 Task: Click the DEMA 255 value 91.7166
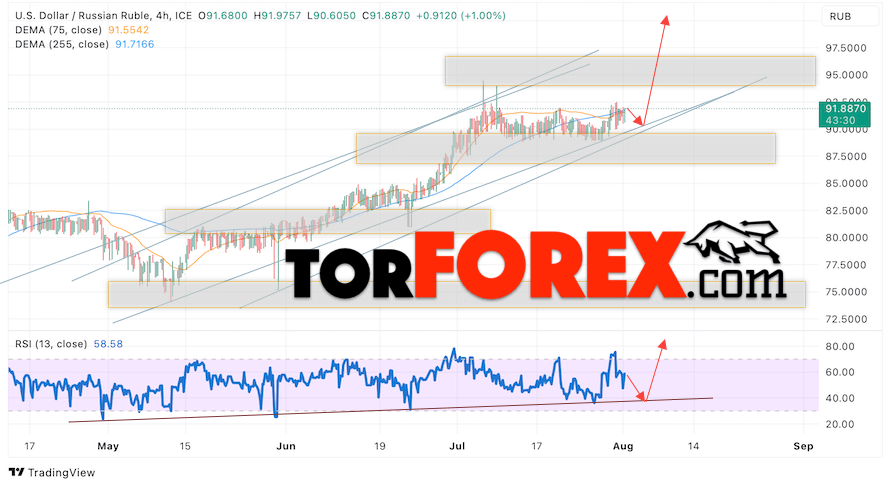pos(135,44)
